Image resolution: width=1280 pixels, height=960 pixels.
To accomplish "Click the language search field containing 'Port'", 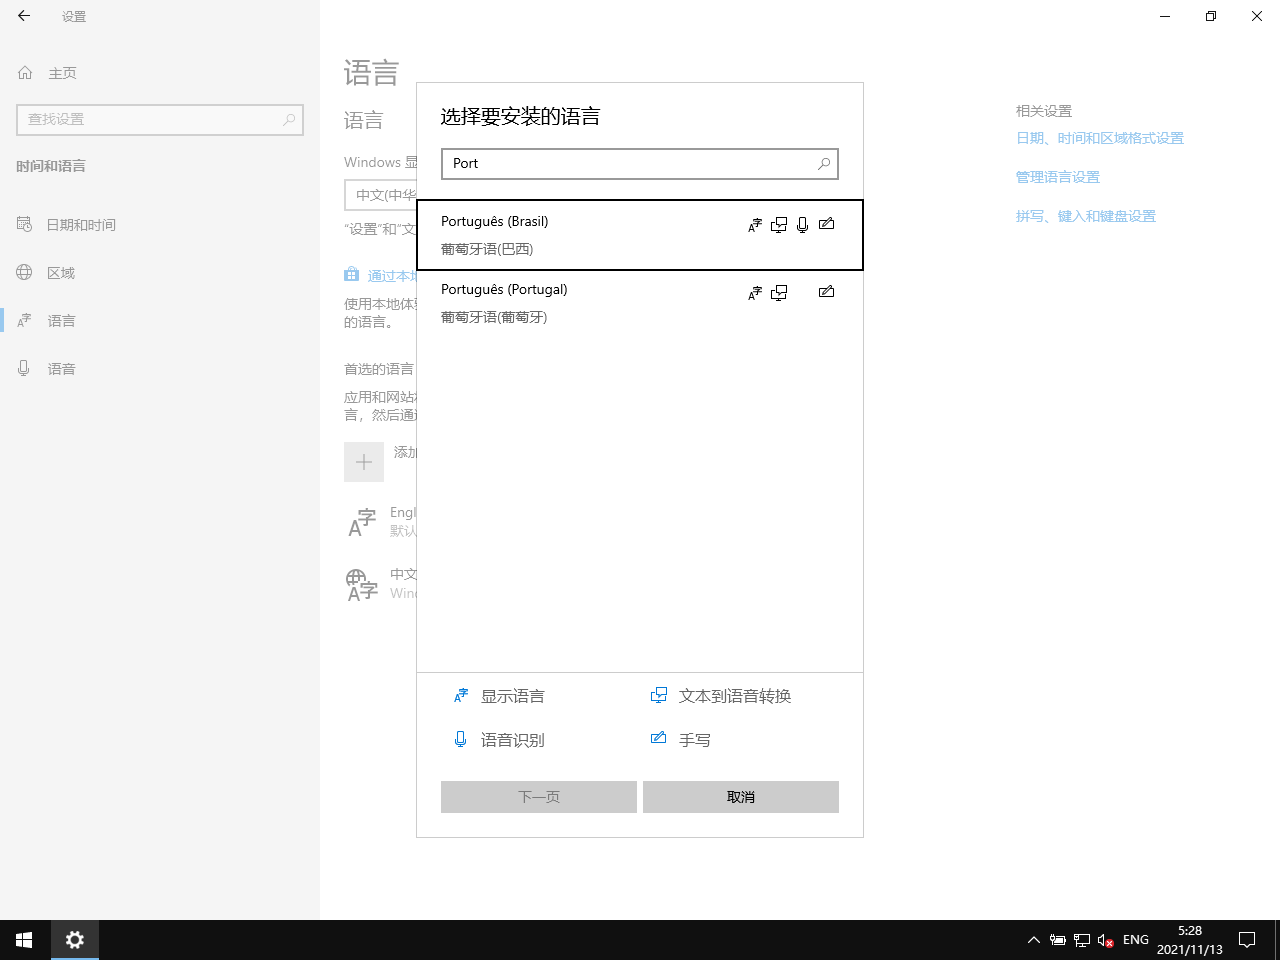I will 625,164.
